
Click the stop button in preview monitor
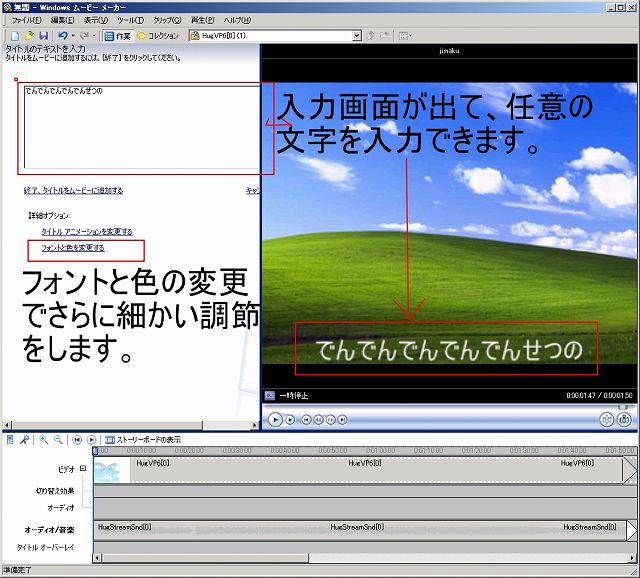pyautogui.click(x=290, y=420)
